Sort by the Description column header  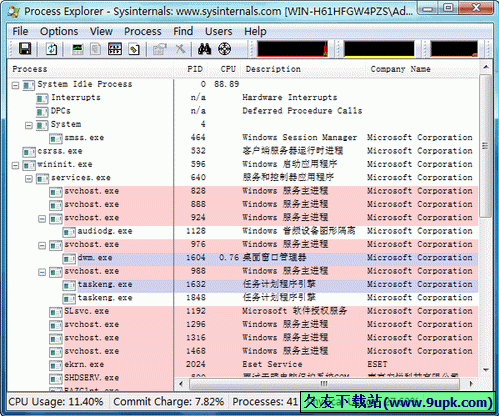304,69
